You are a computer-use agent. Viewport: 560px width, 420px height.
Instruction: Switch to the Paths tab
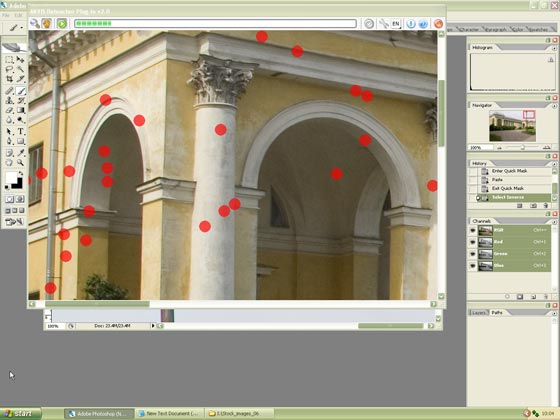click(497, 312)
